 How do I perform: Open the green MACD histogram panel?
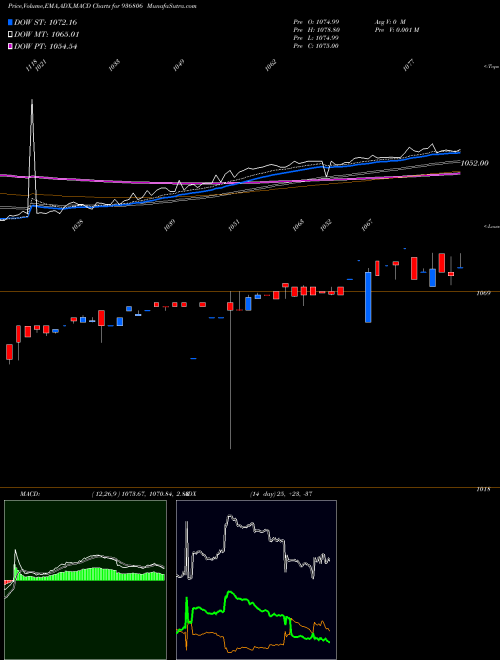(x=85, y=580)
